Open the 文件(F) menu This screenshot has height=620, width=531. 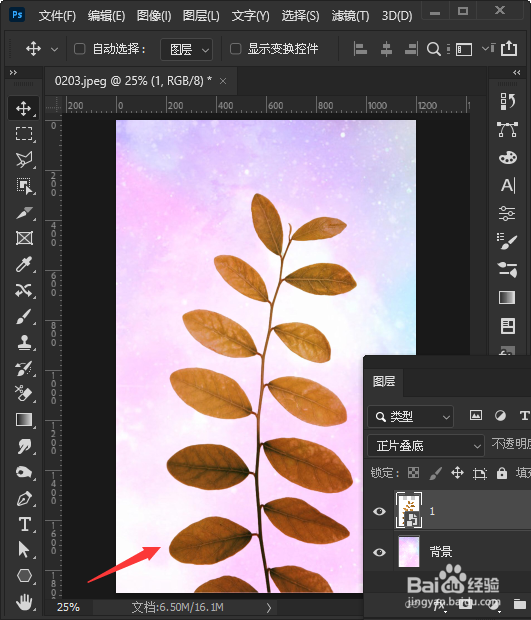click(57, 16)
